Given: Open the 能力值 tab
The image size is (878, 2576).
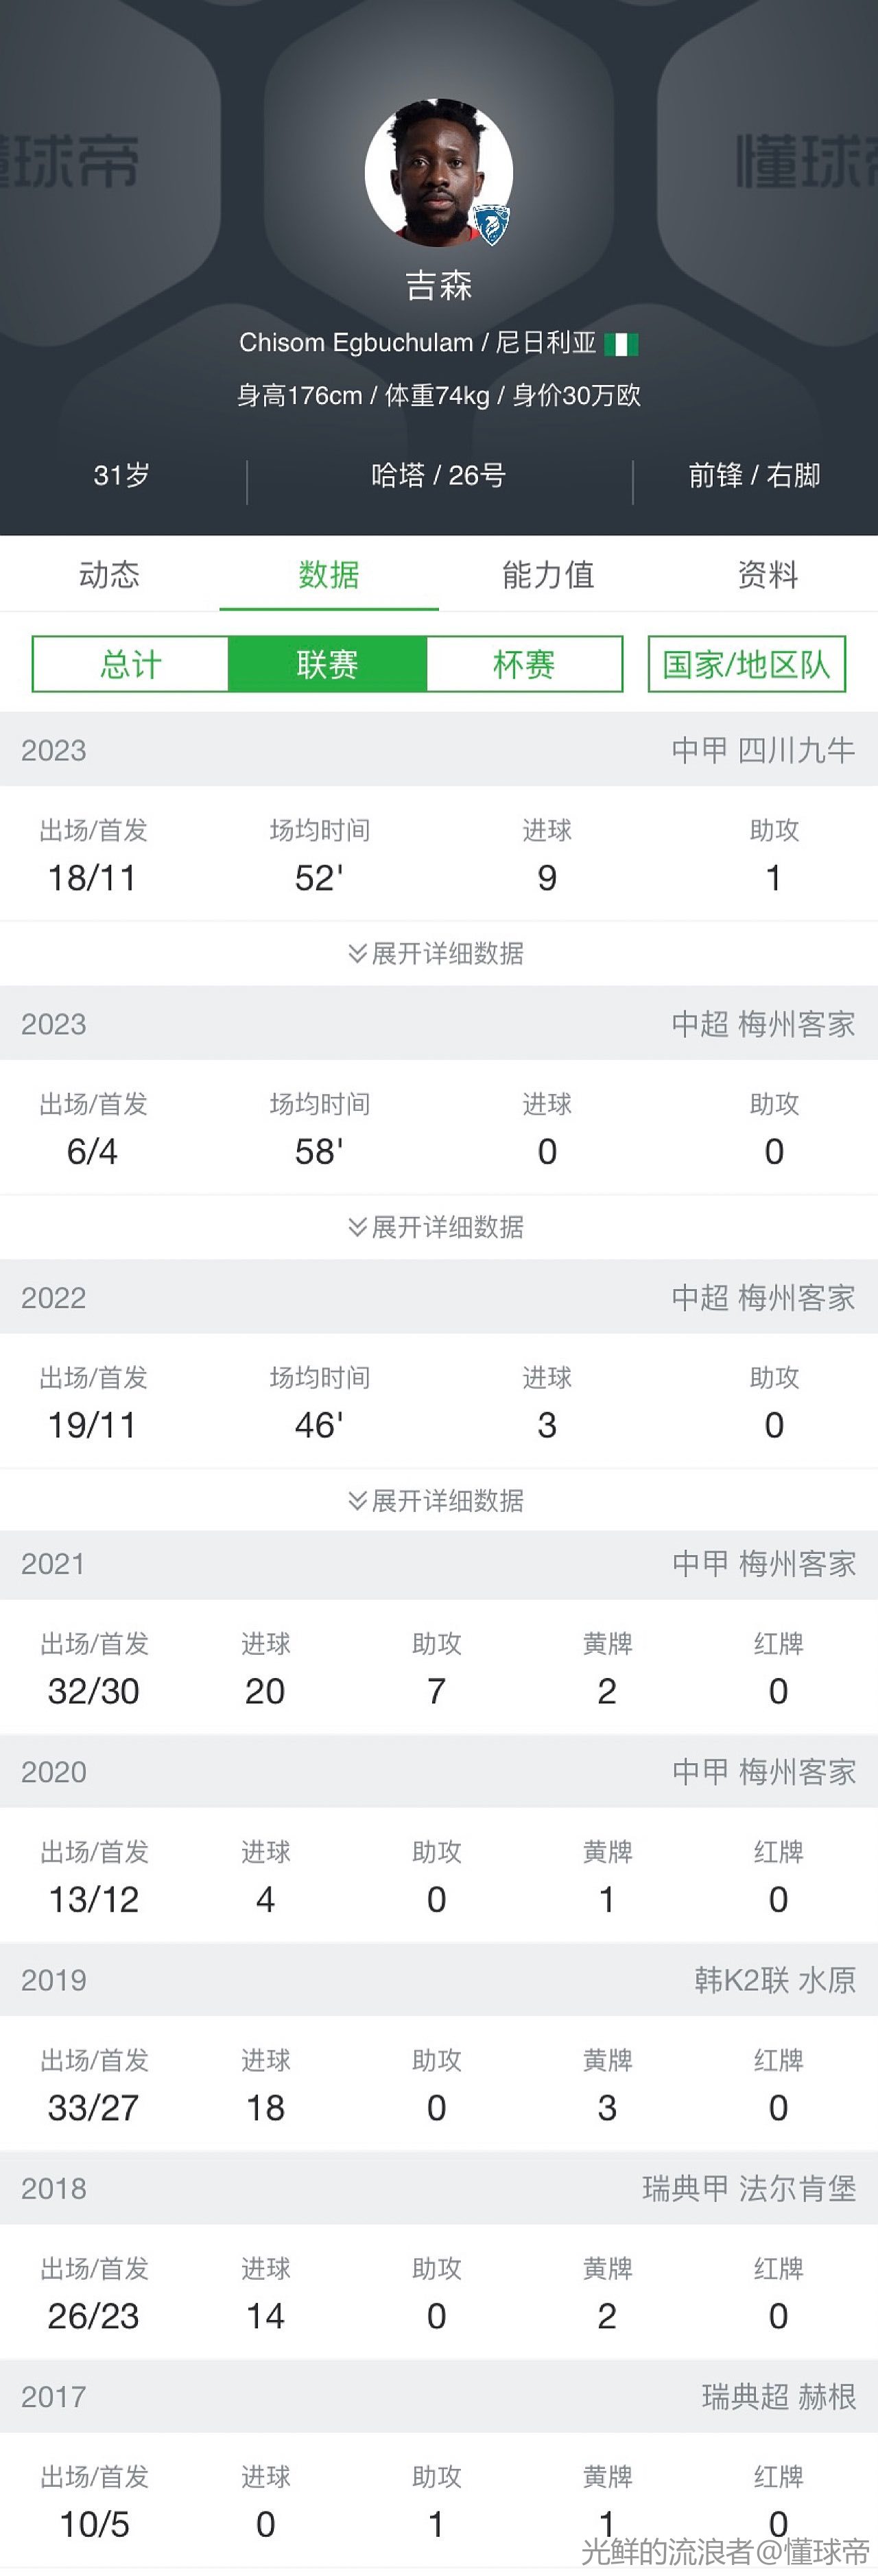Looking at the screenshot, I should point(548,574).
